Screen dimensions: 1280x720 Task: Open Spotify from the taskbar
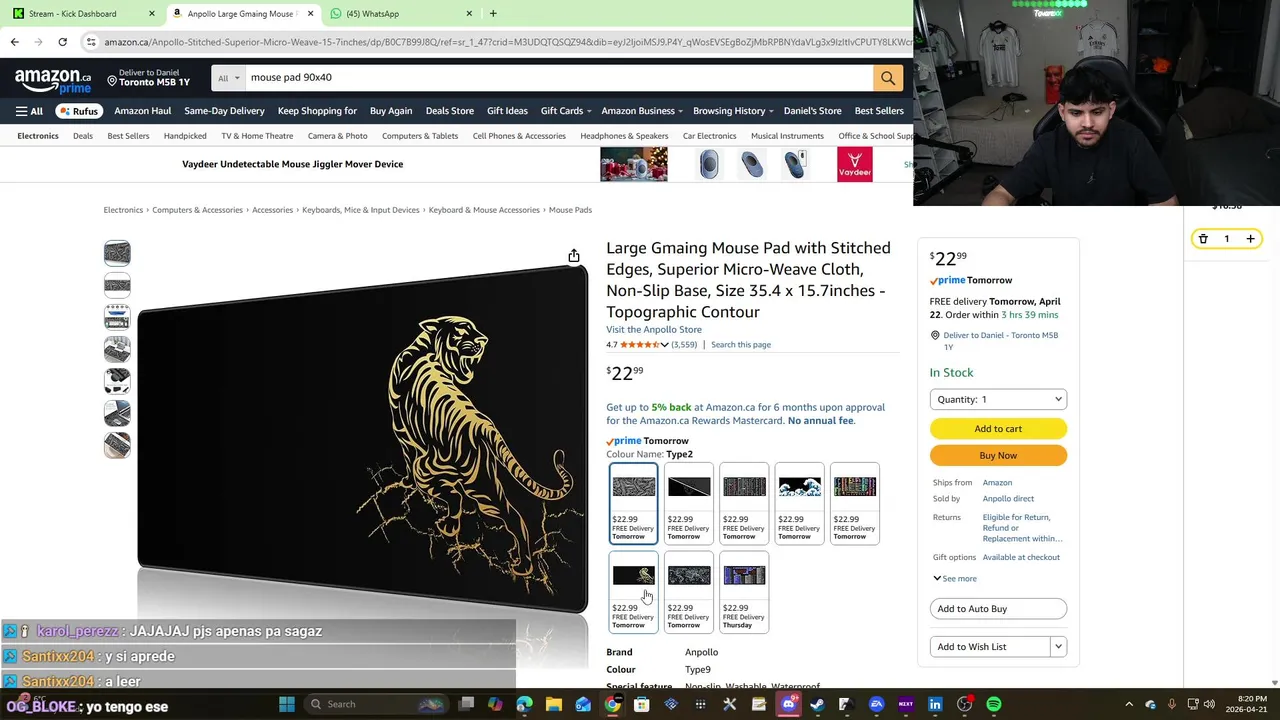(993, 704)
